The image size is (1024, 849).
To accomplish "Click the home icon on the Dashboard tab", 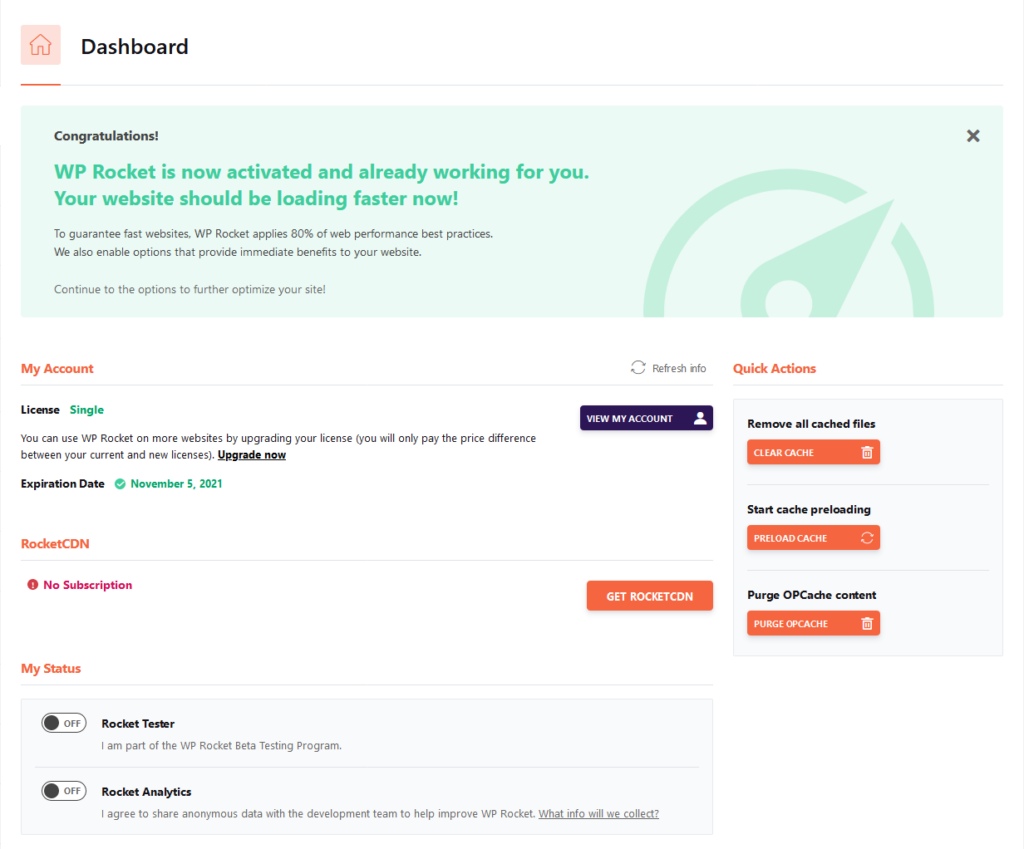I will pyautogui.click(x=40, y=44).
